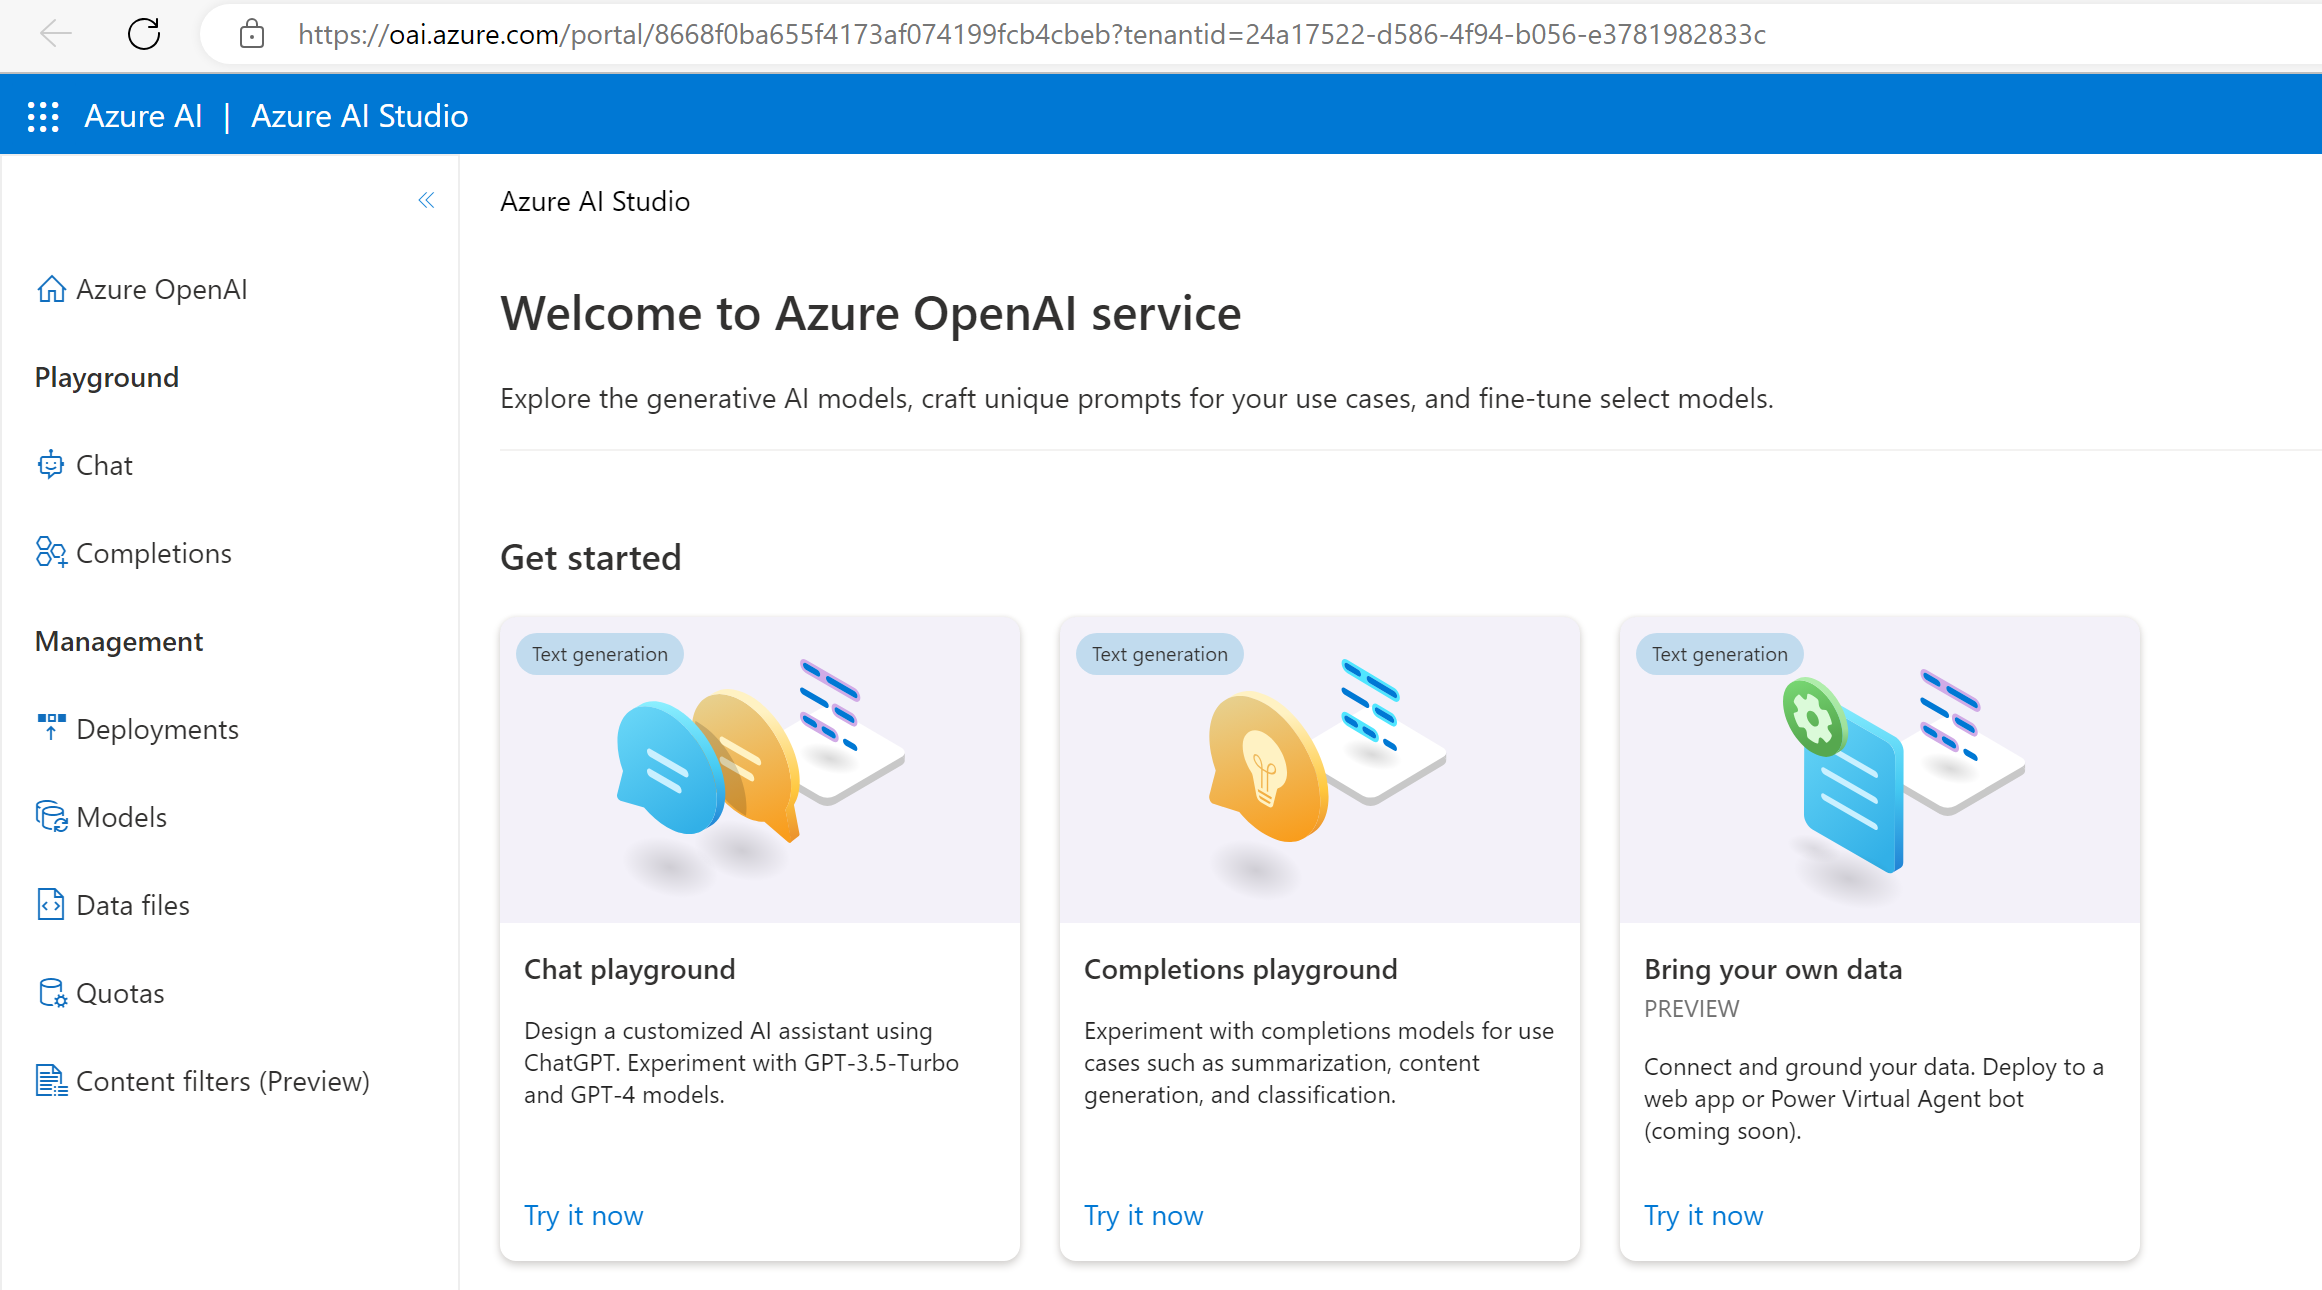Viewport: 2322px width, 1290px height.
Task: Open Content filters (Preview) sidebar icon
Action: tap(51, 1080)
